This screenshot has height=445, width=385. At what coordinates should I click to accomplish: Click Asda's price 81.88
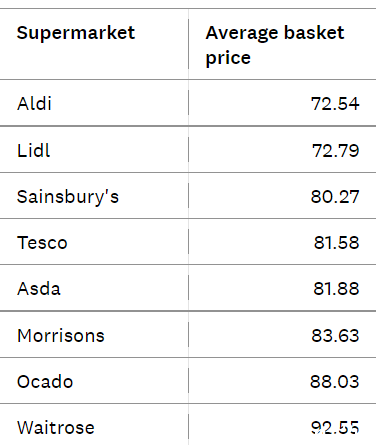coord(336,288)
